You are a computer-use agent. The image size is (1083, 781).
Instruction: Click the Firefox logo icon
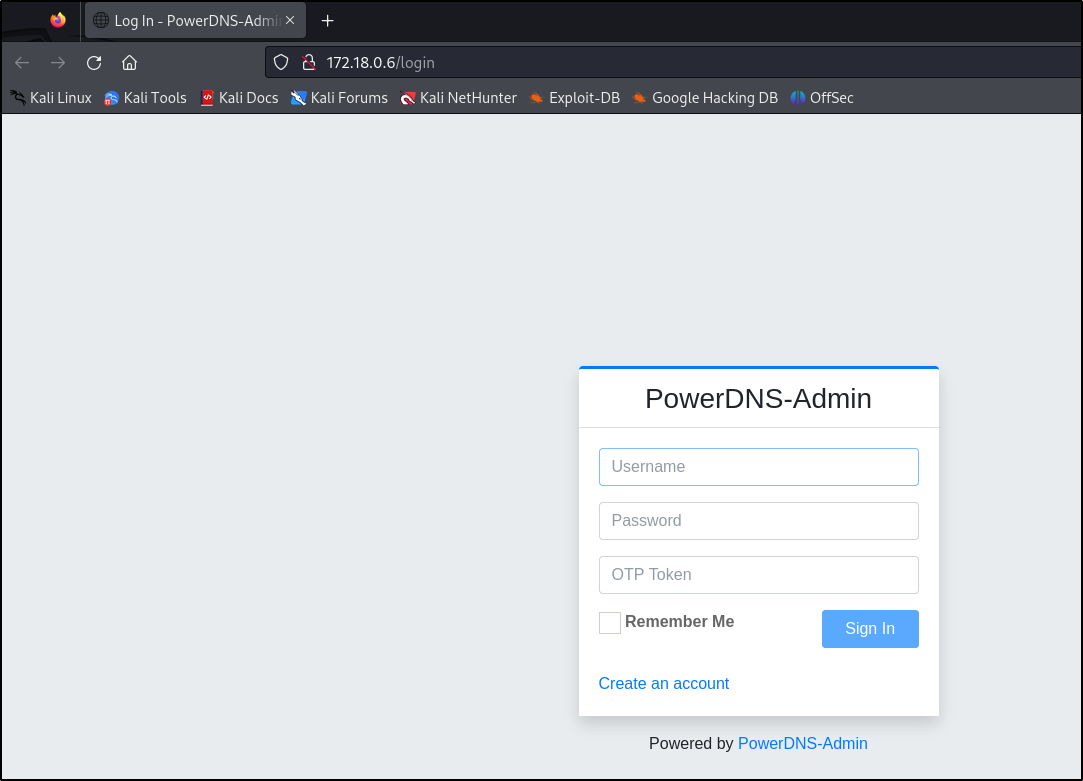[x=58, y=20]
